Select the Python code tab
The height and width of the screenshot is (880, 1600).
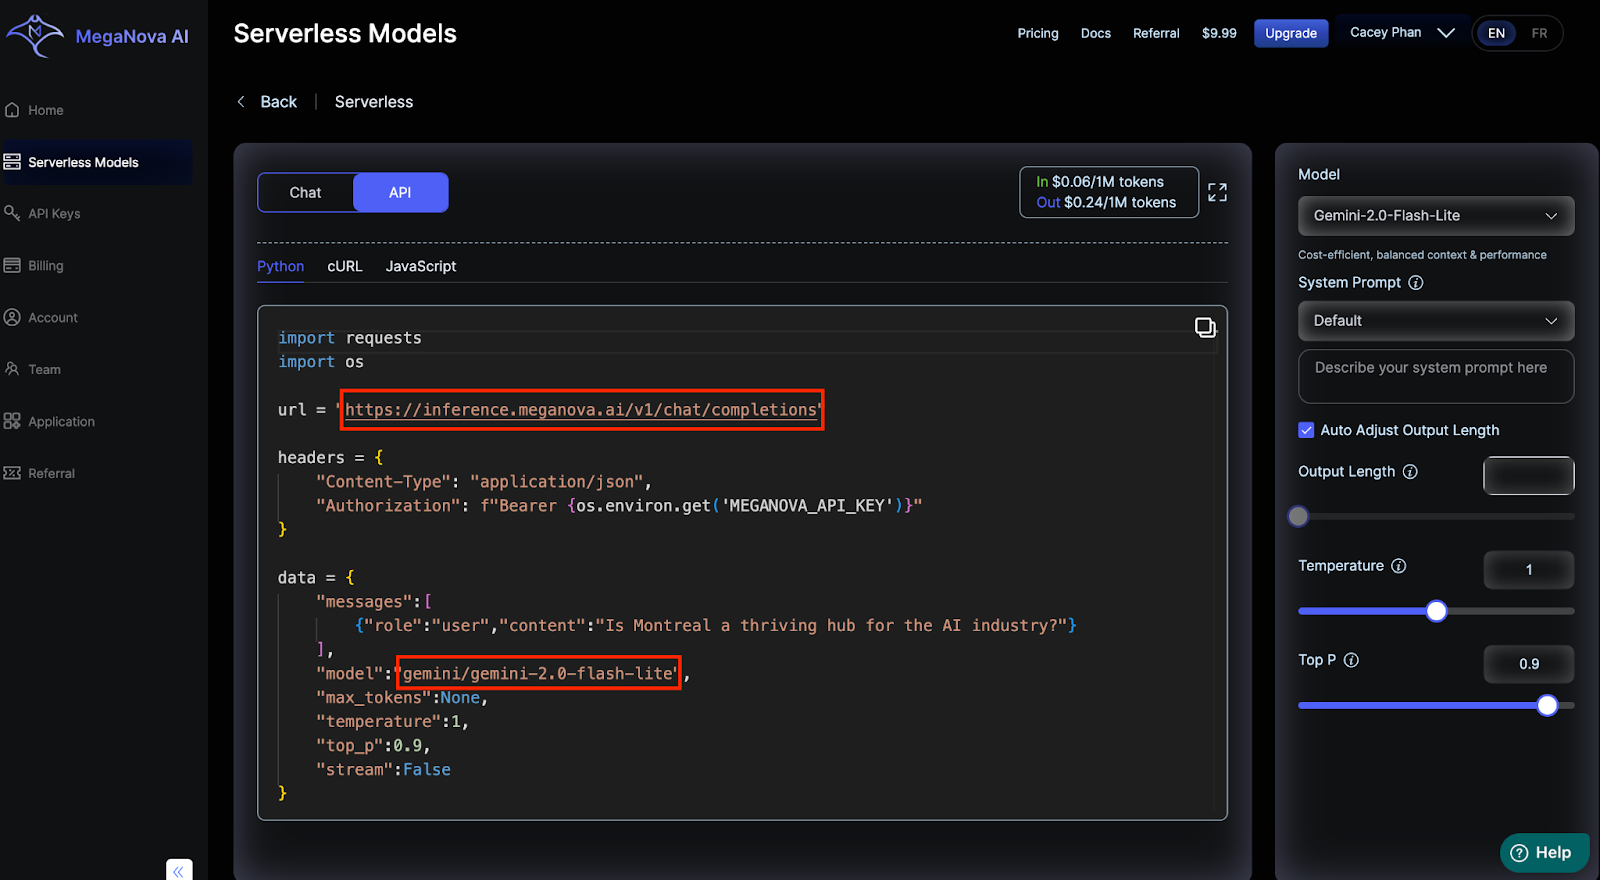click(x=280, y=266)
